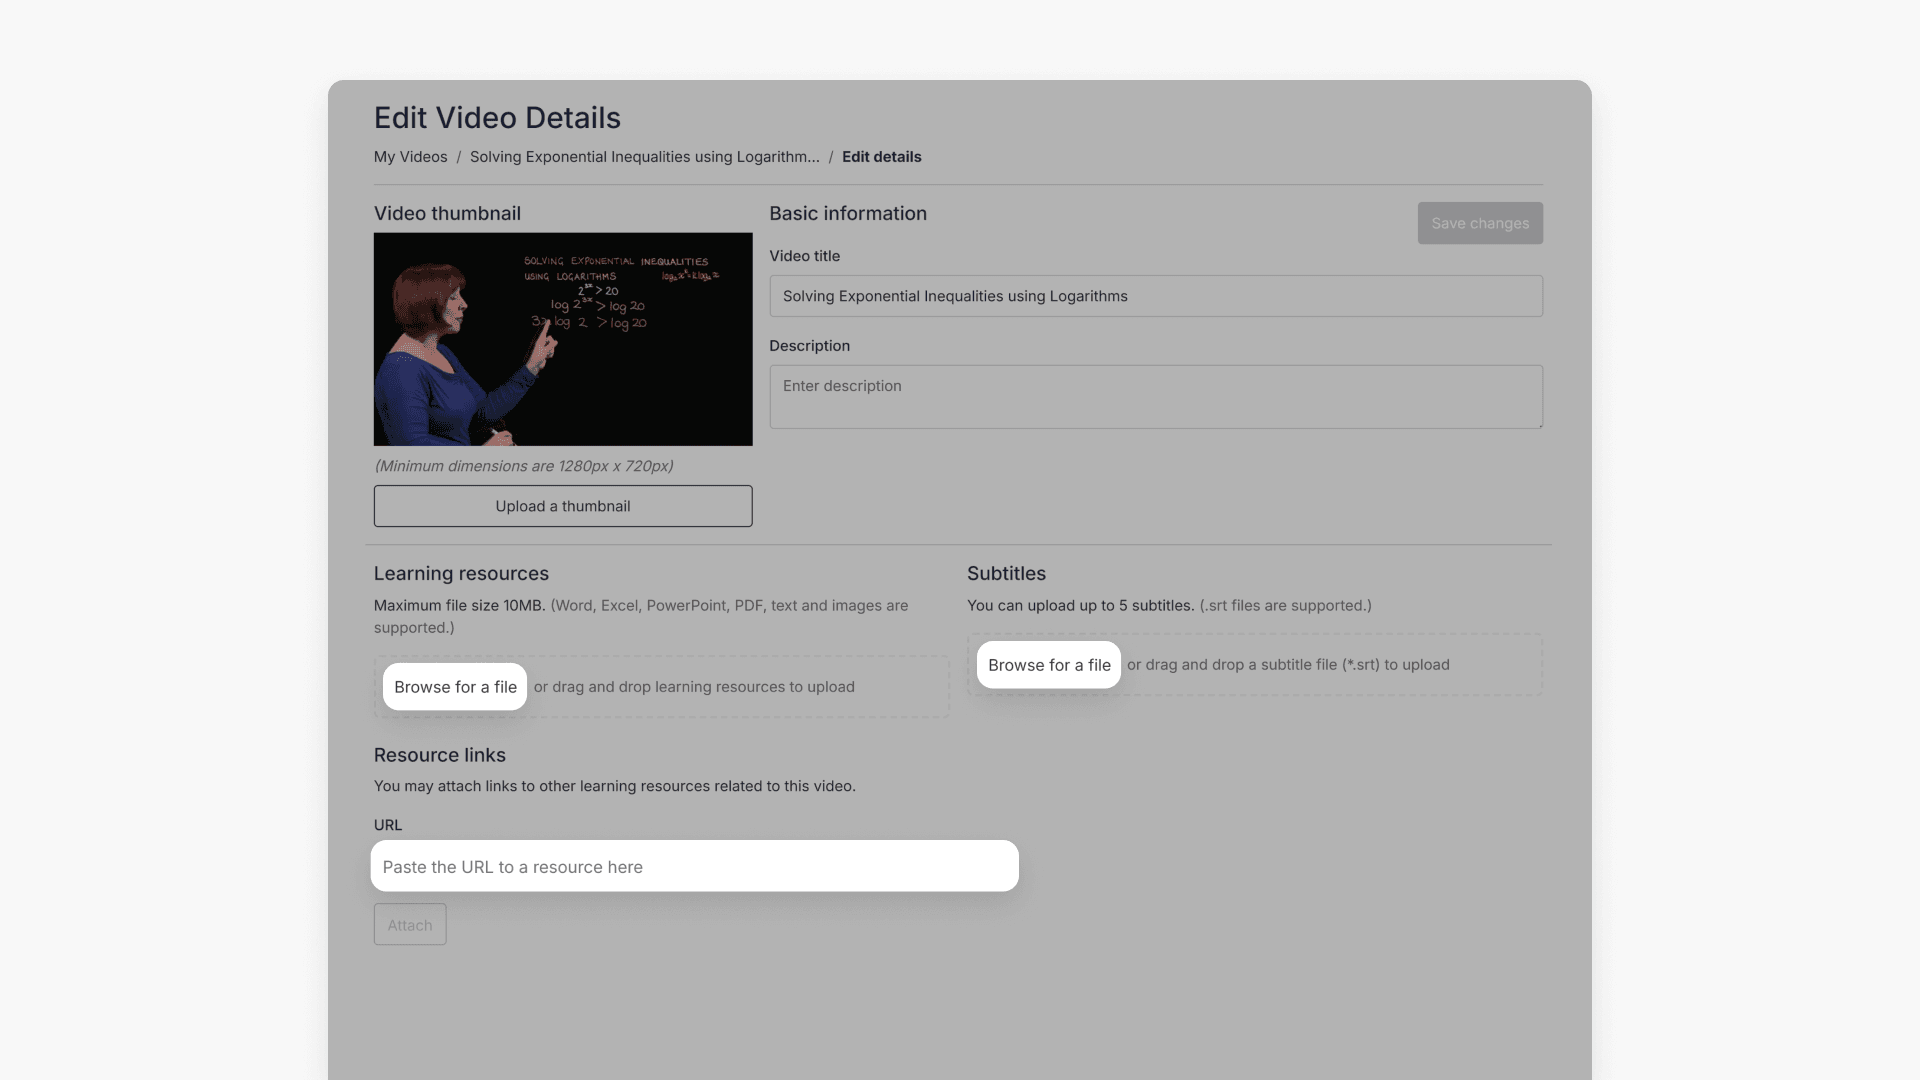Screen dimensions: 1920x1080
Task: Click the Paste the URL resource field
Action: pos(694,866)
